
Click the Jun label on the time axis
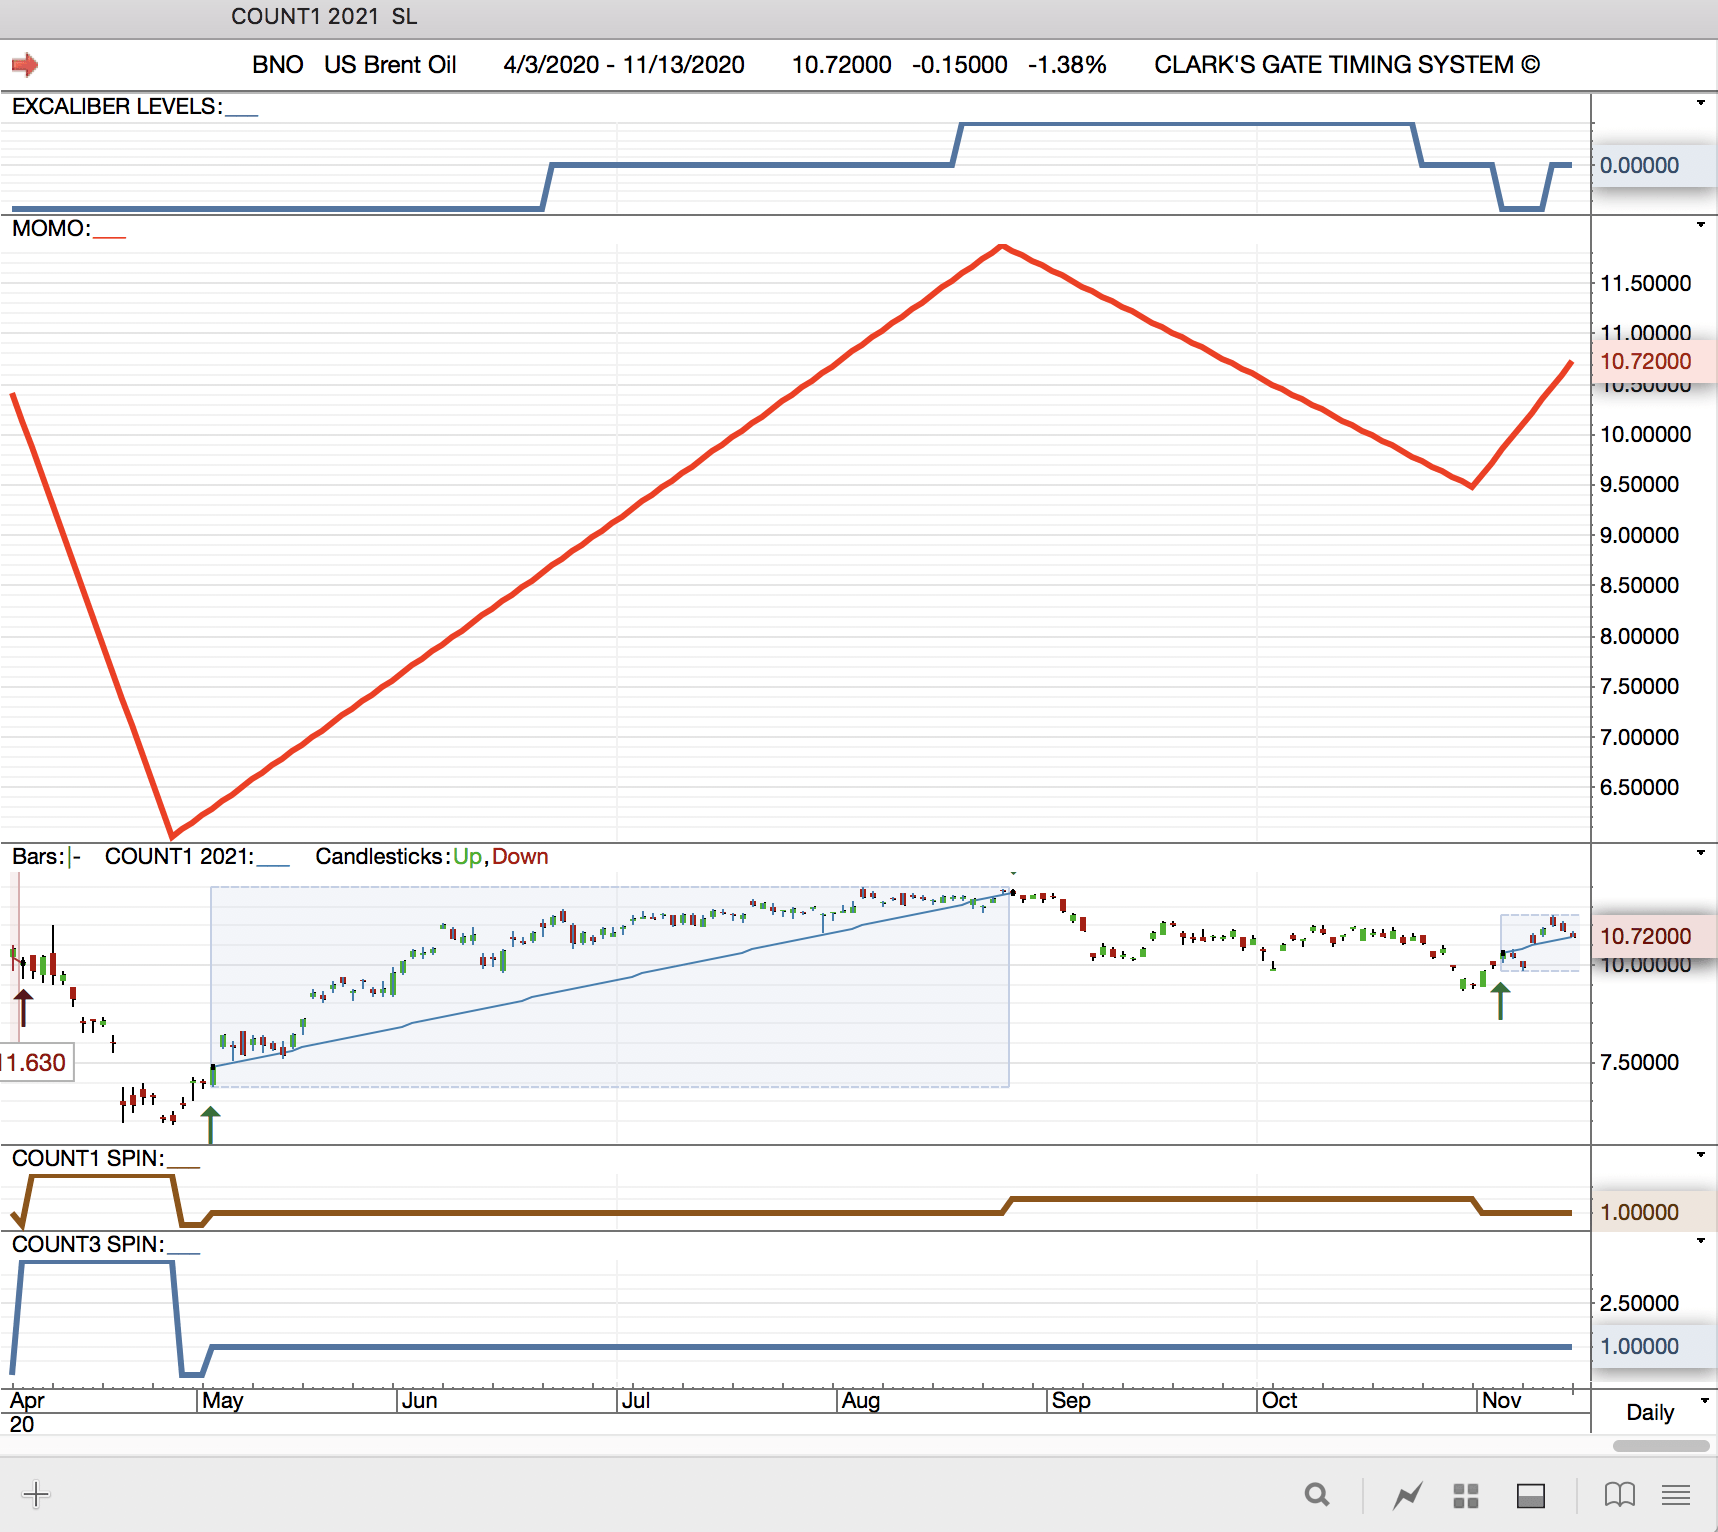tap(420, 1400)
